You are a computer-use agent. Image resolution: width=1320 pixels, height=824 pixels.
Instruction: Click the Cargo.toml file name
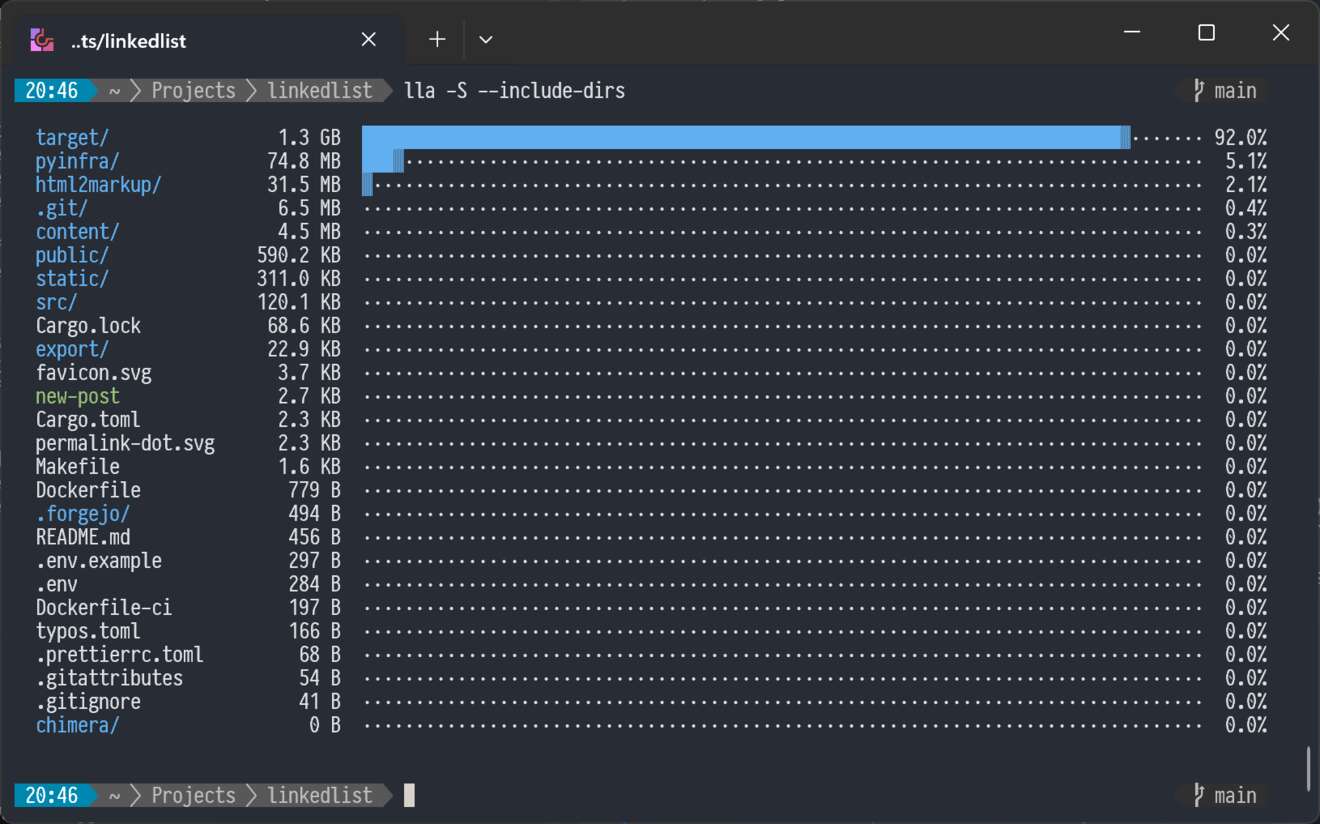pos(88,420)
